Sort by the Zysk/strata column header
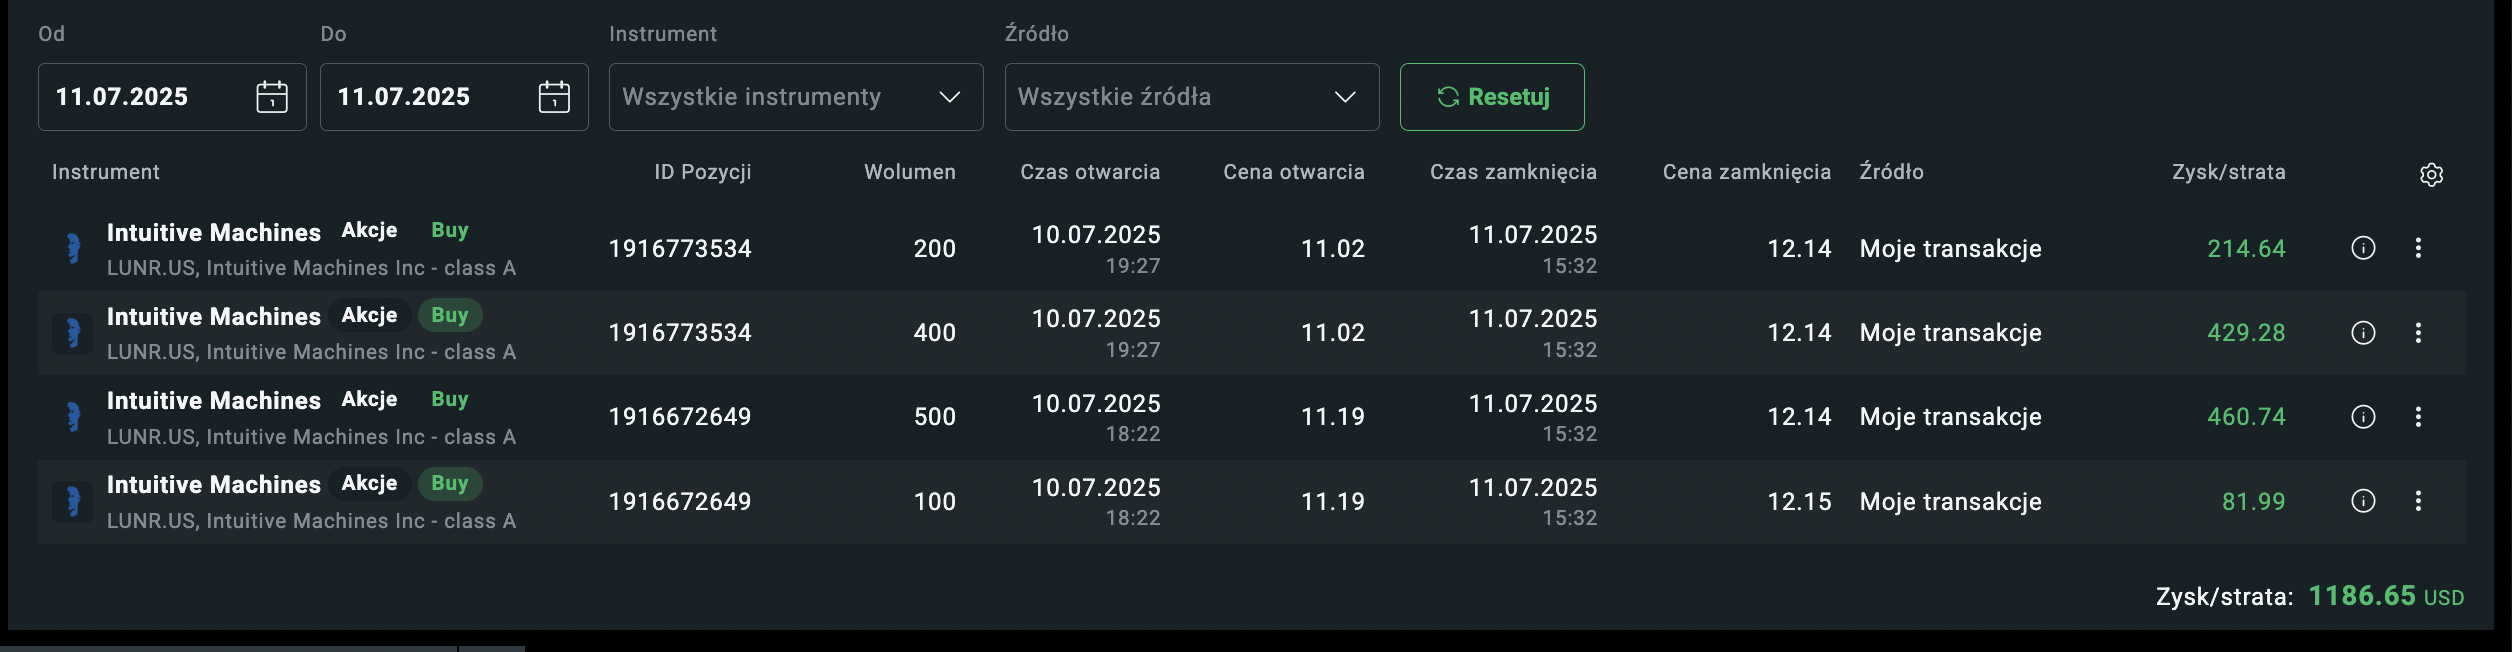Image resolution: width=2512 pixels, height=652 pixels. [2228, 172]
